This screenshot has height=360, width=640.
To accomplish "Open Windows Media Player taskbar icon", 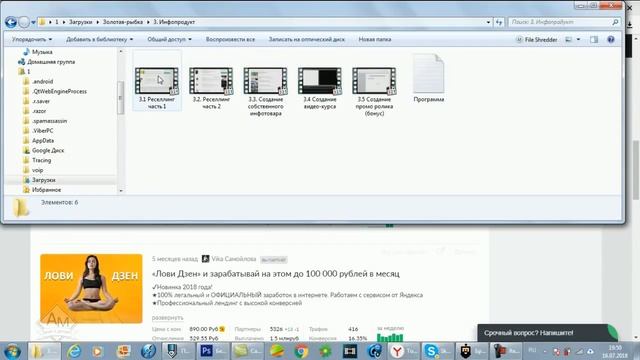I will pyautogui.click(x=98, y=351).
